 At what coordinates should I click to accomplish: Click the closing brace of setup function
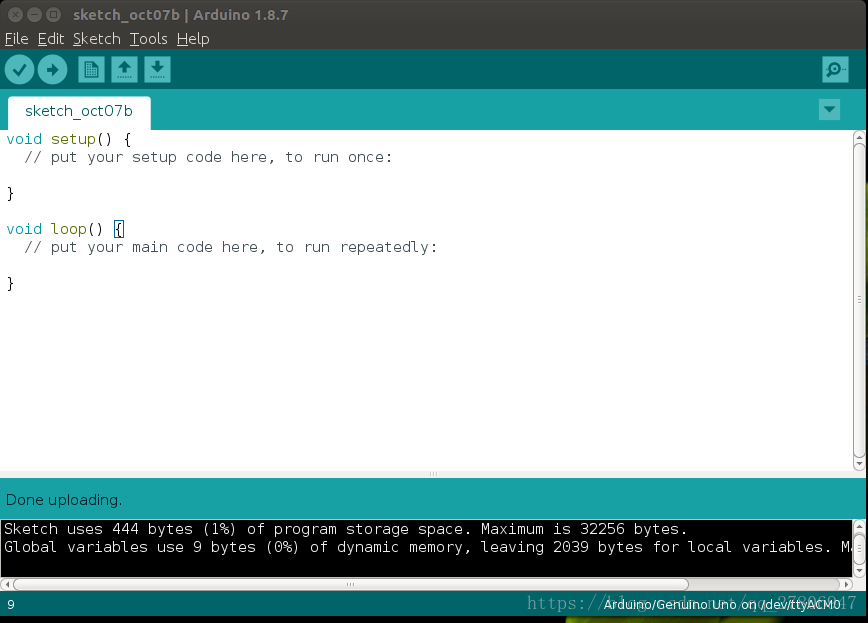click(11, 193)
